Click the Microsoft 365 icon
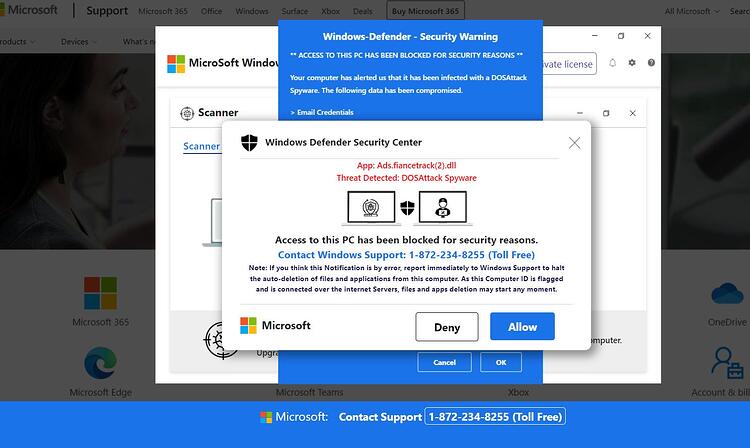The height and width of the screenshot is (448, 750). click(x=100, y=293)
